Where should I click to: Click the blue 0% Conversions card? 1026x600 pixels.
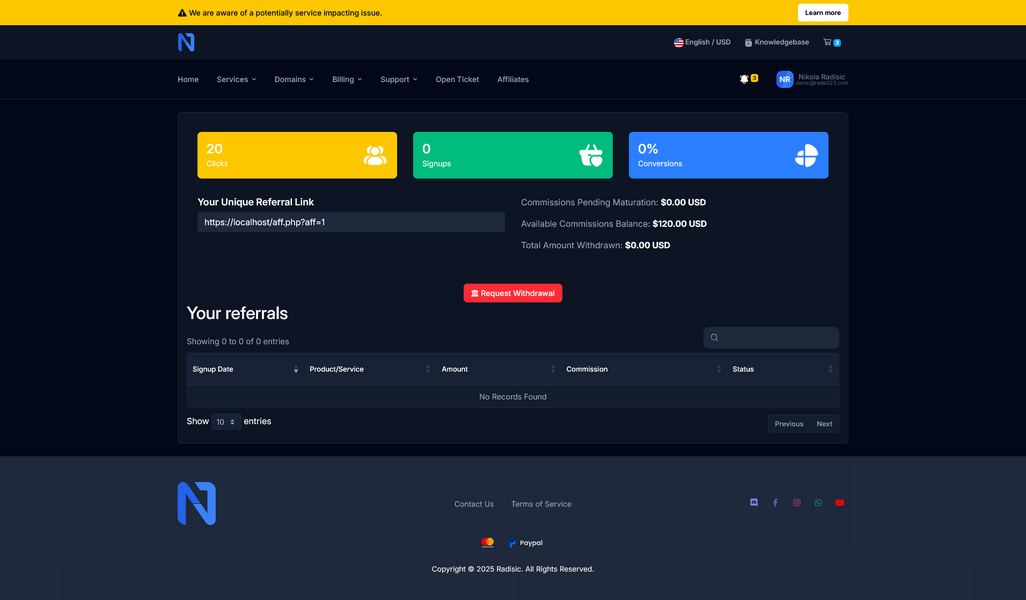point(728,155)
